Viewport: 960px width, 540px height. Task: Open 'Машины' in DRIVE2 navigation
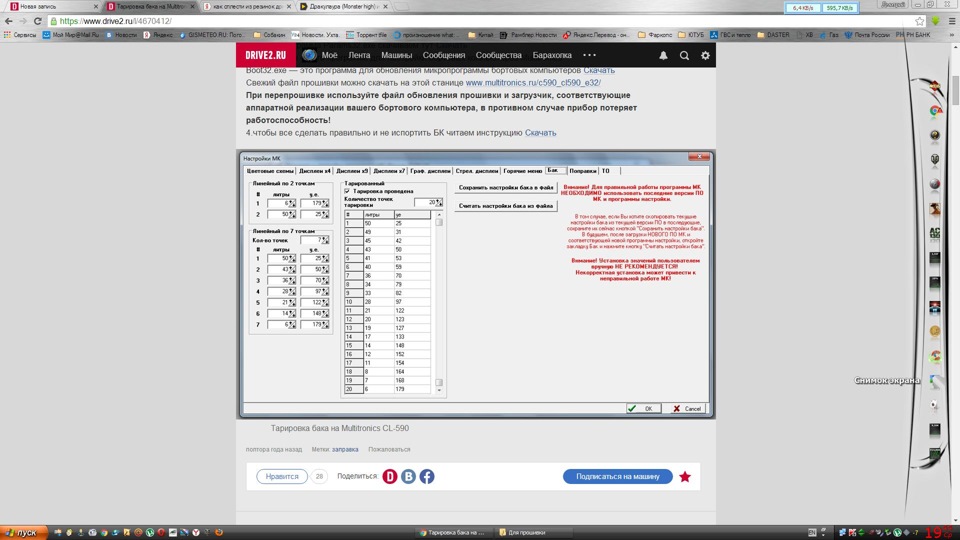pos(397,55)
